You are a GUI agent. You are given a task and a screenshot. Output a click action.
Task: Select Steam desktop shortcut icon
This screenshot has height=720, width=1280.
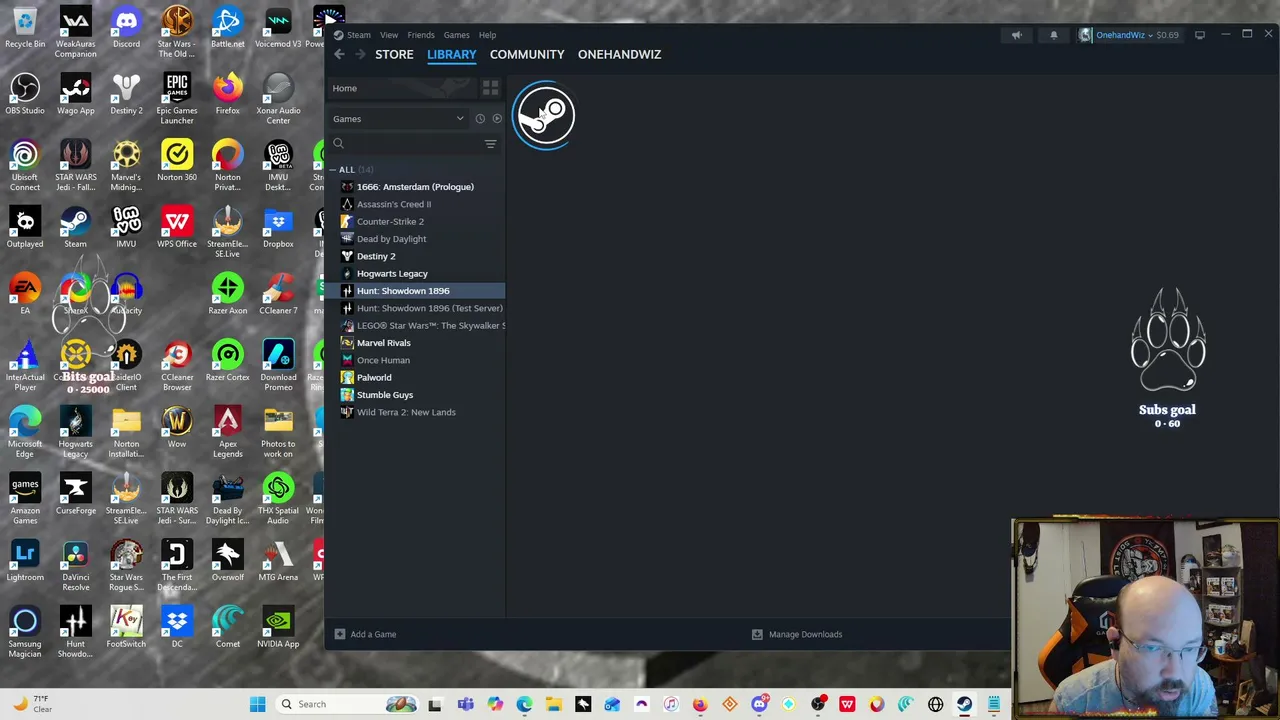point(75,227)
